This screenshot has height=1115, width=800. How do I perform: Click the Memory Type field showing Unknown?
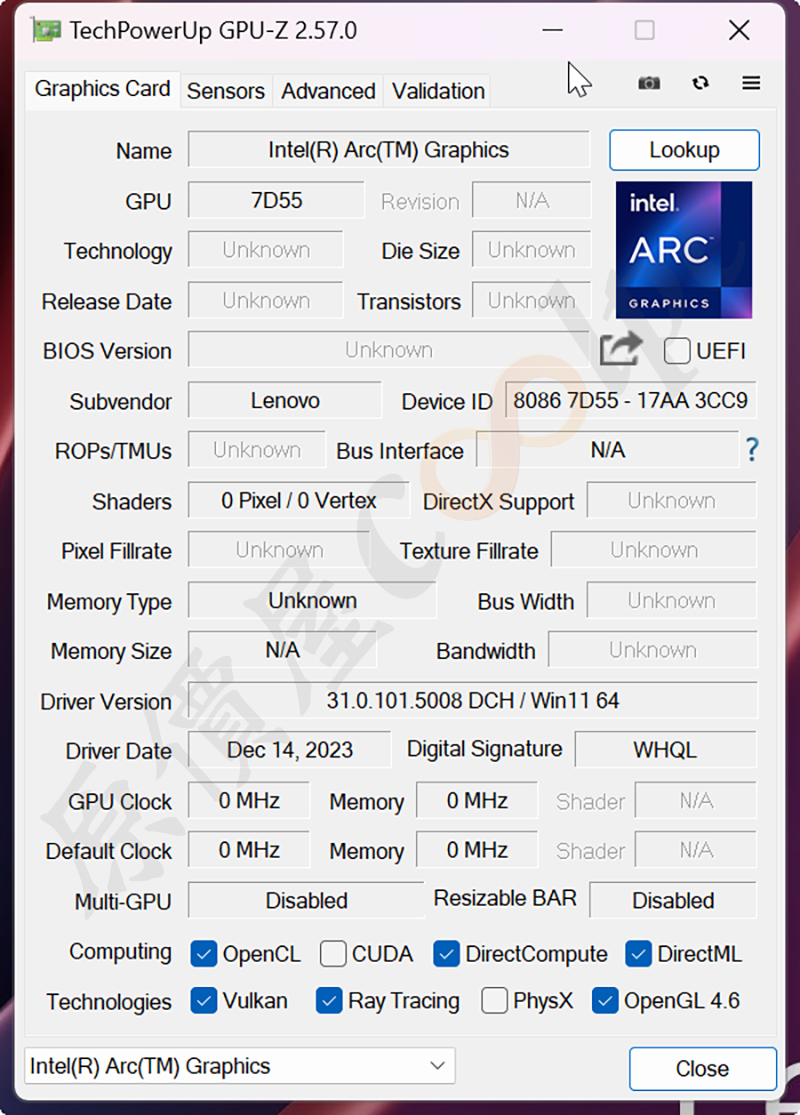click(x=312, y=601)
